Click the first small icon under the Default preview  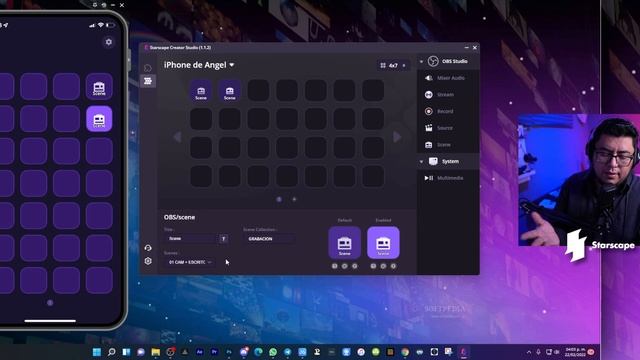[335, 266]
